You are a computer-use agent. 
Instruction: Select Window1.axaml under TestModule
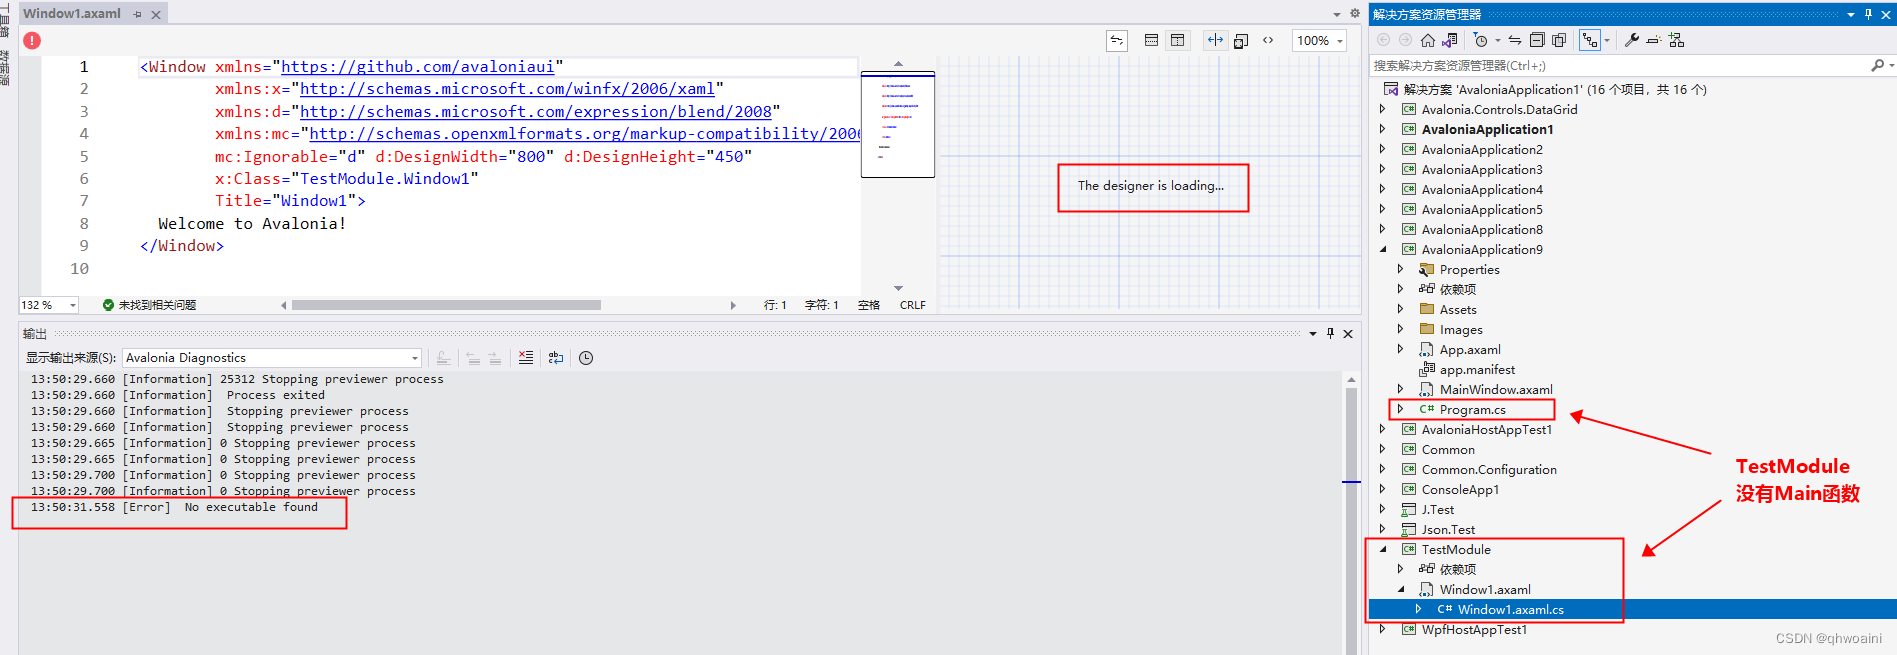[1484, 590]
